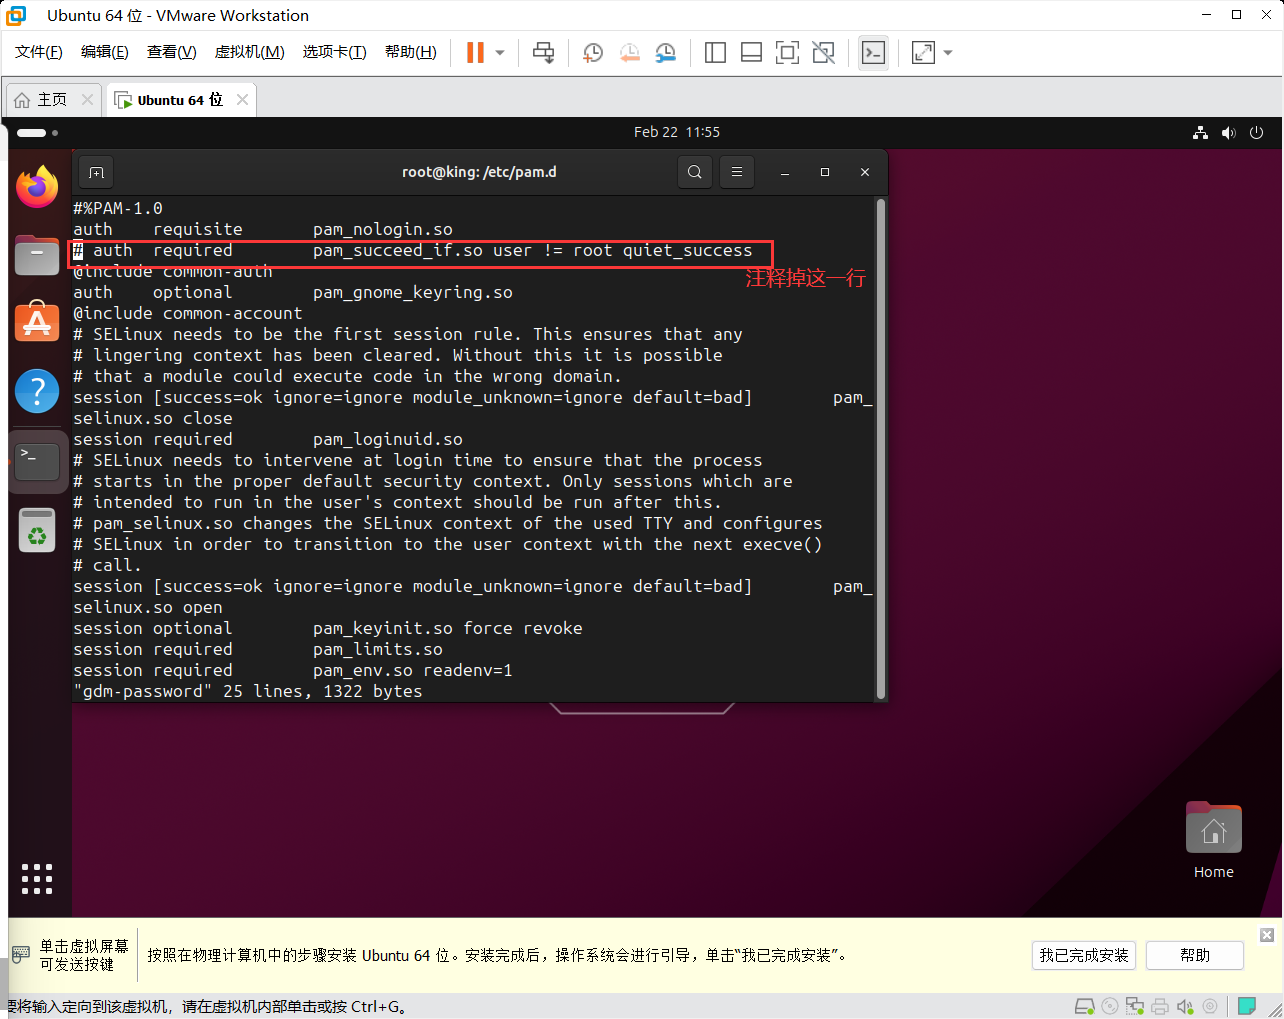Click the commented pam_succeed_if.so line
Viewport: 1284px width, 1019px height.
coord(413,250)
